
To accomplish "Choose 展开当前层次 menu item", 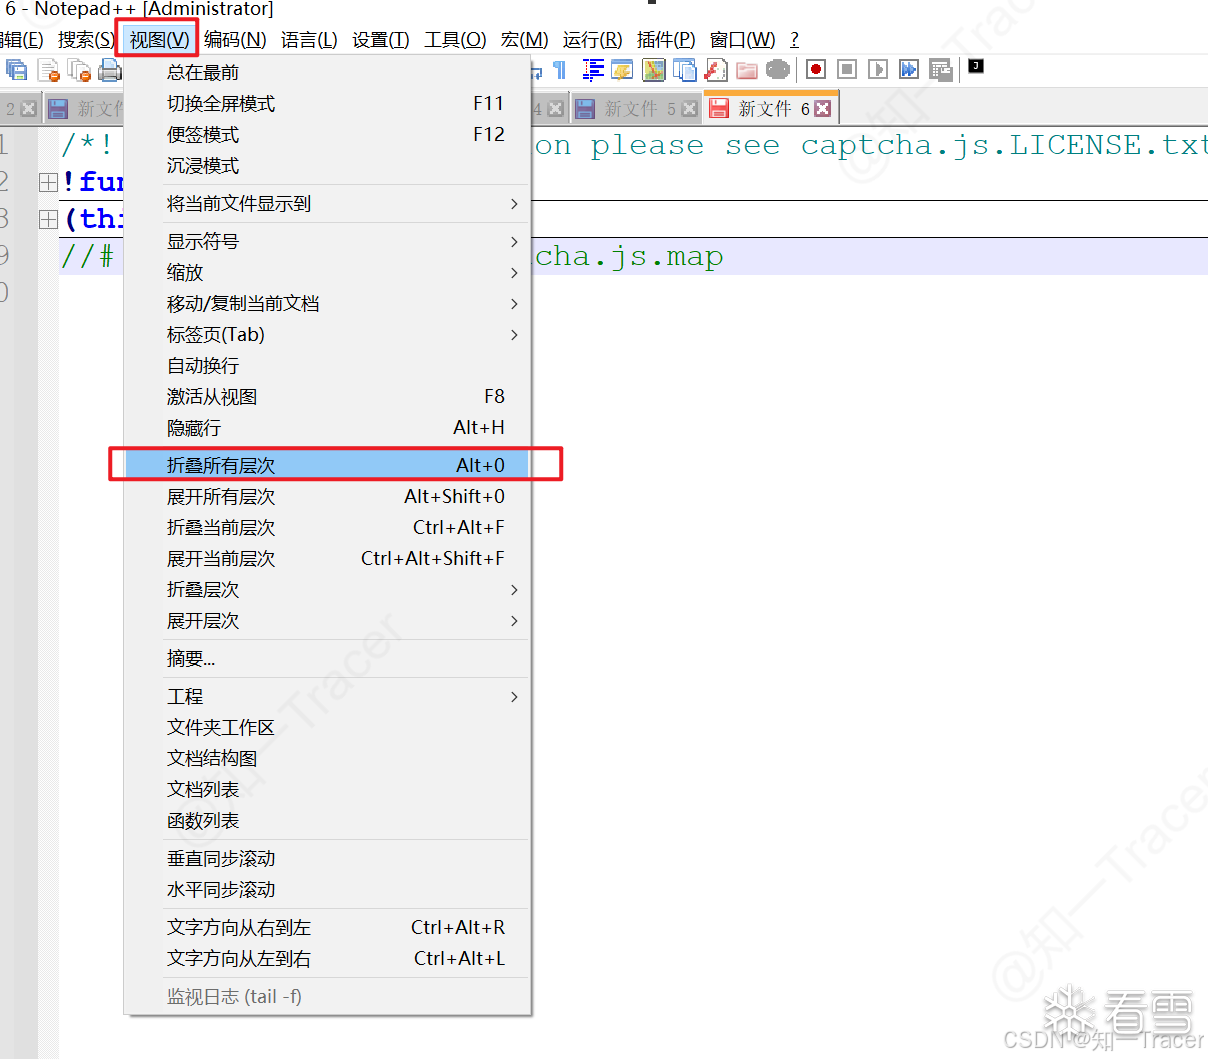I will (327, 559).
